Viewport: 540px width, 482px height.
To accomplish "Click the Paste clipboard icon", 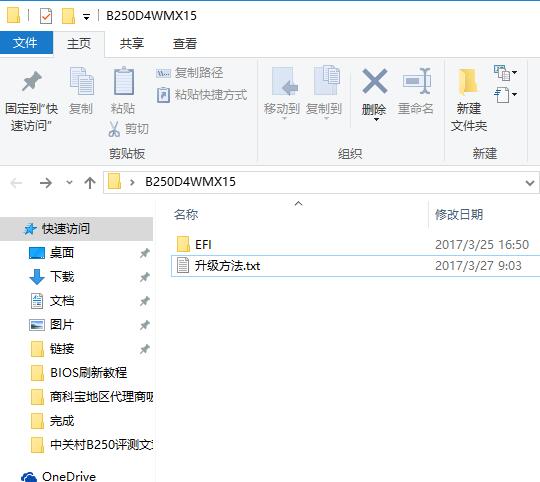I will click(124, 81).
